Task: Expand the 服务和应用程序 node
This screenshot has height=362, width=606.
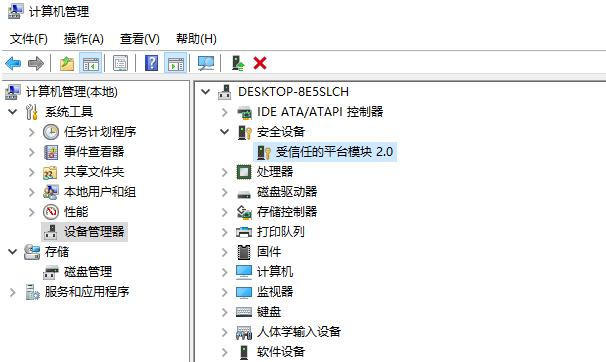Action: click(x=13, y=292)
